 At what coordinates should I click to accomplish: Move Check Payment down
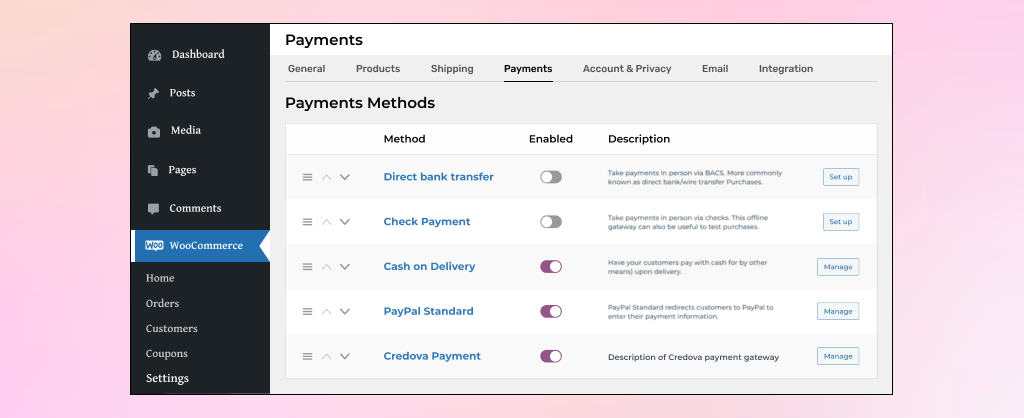345,222
